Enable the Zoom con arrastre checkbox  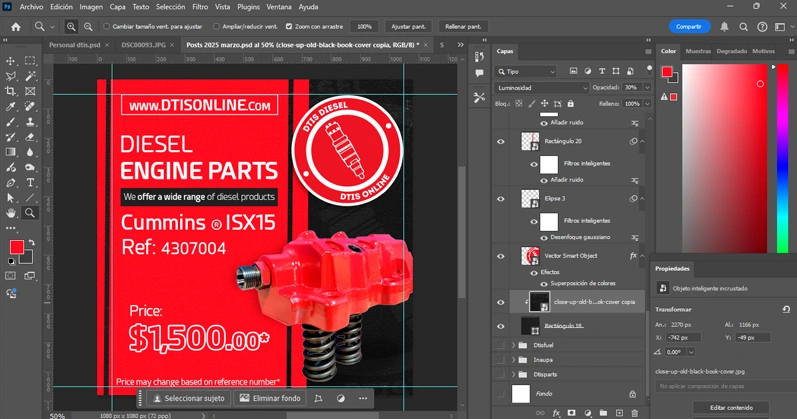tap(290, 27)
